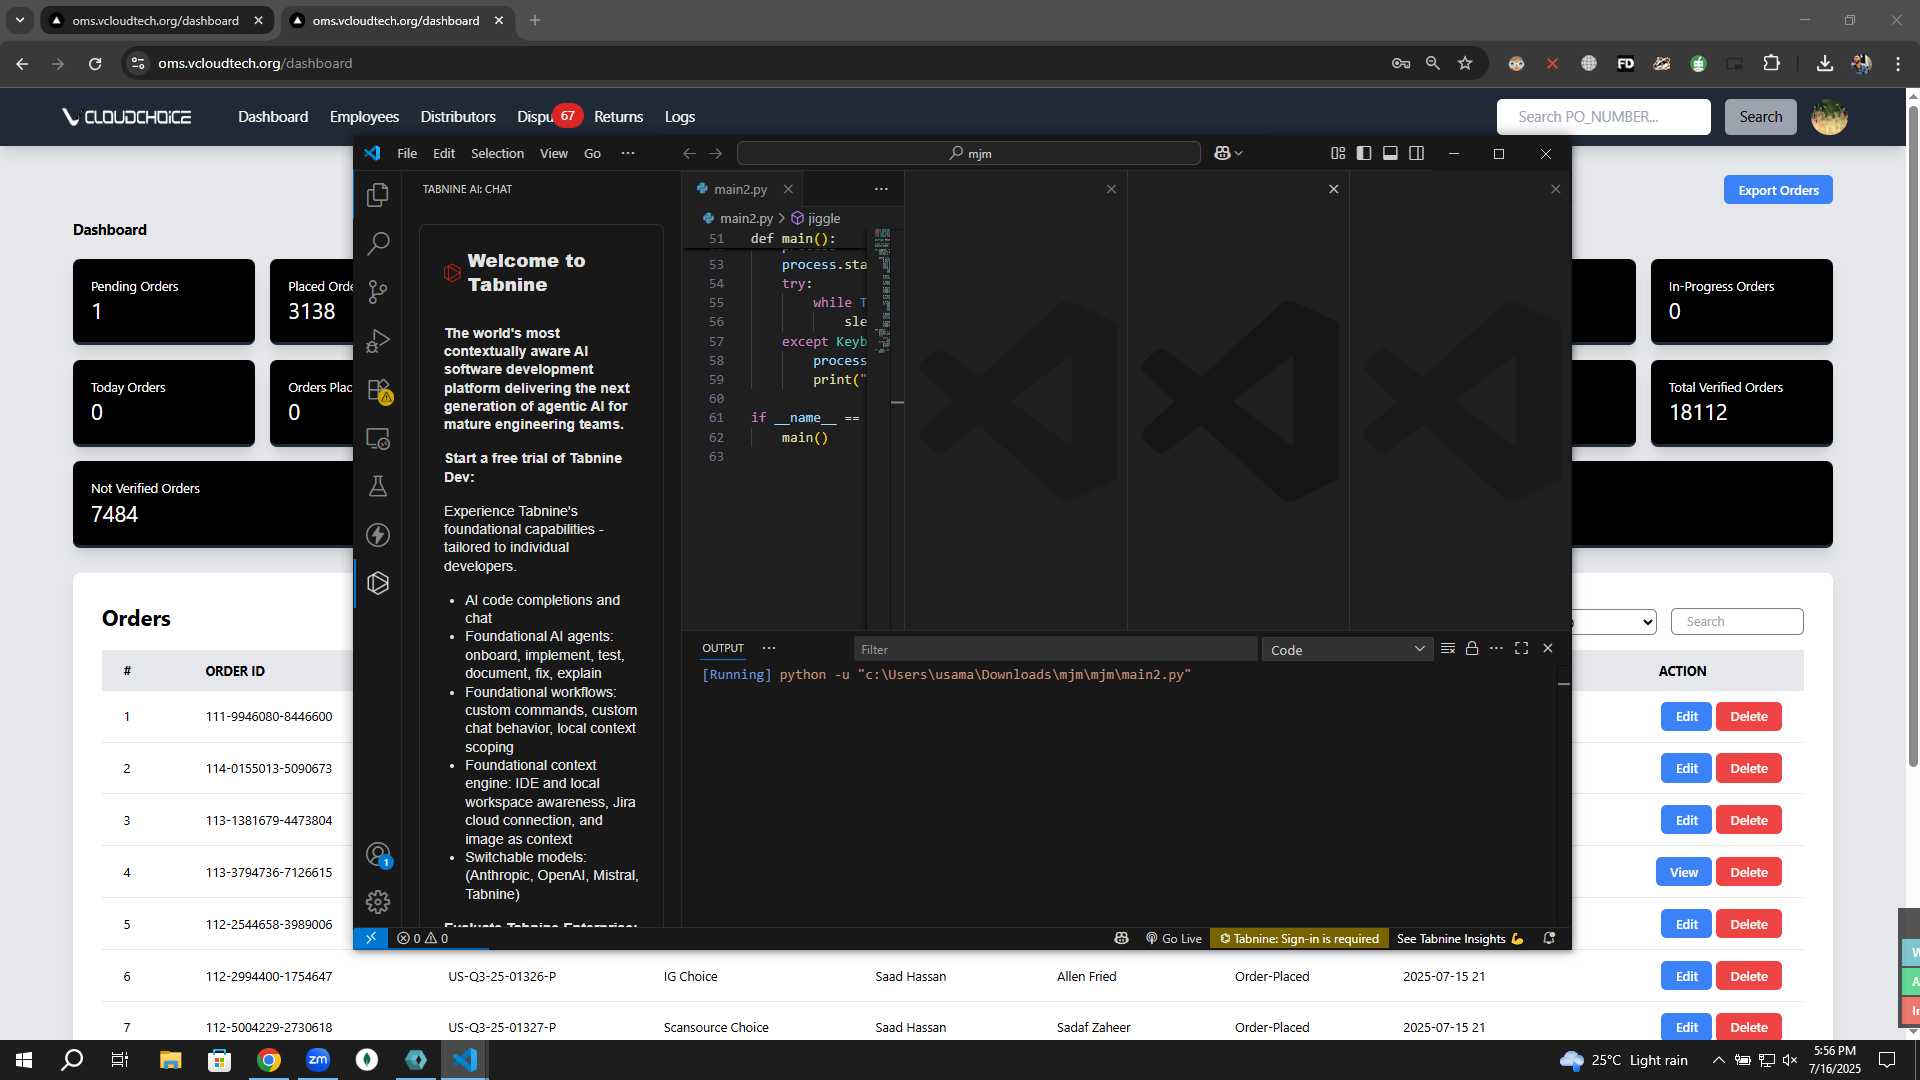Focus the Search PO_NUMBER input field
1920x1080 pixels.
[1603, 117]
